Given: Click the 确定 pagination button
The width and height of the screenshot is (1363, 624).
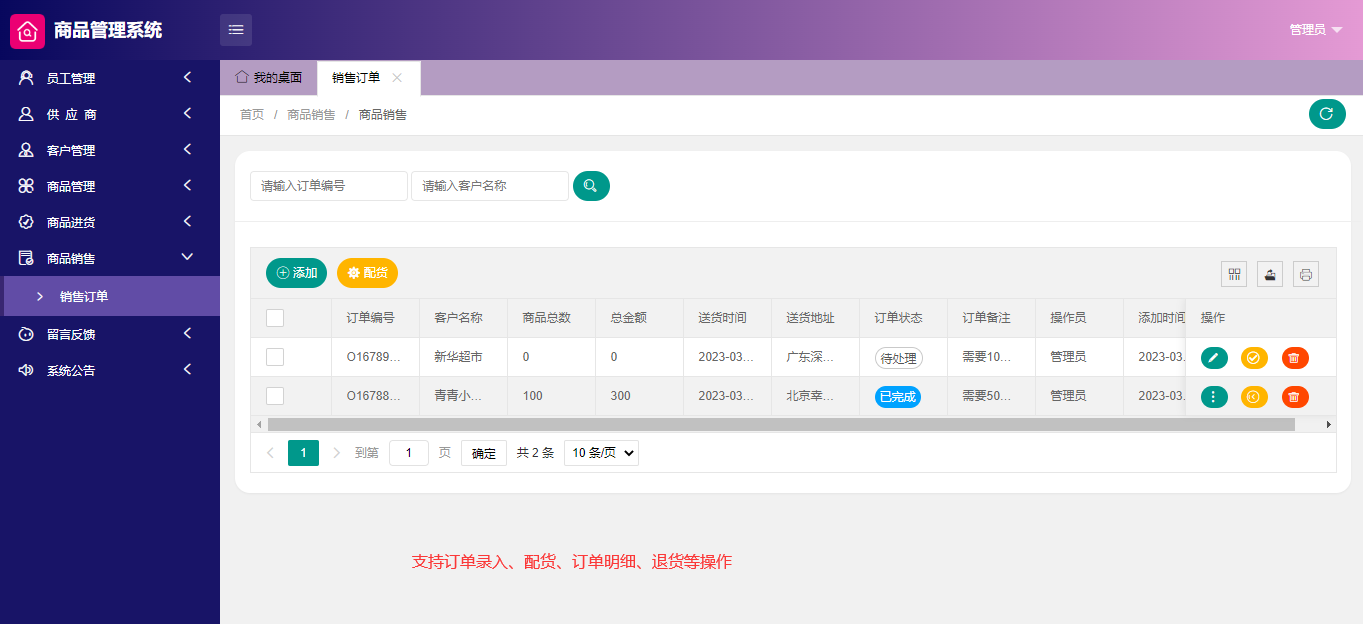Looking at the screenshot, I should coord(484,453).
